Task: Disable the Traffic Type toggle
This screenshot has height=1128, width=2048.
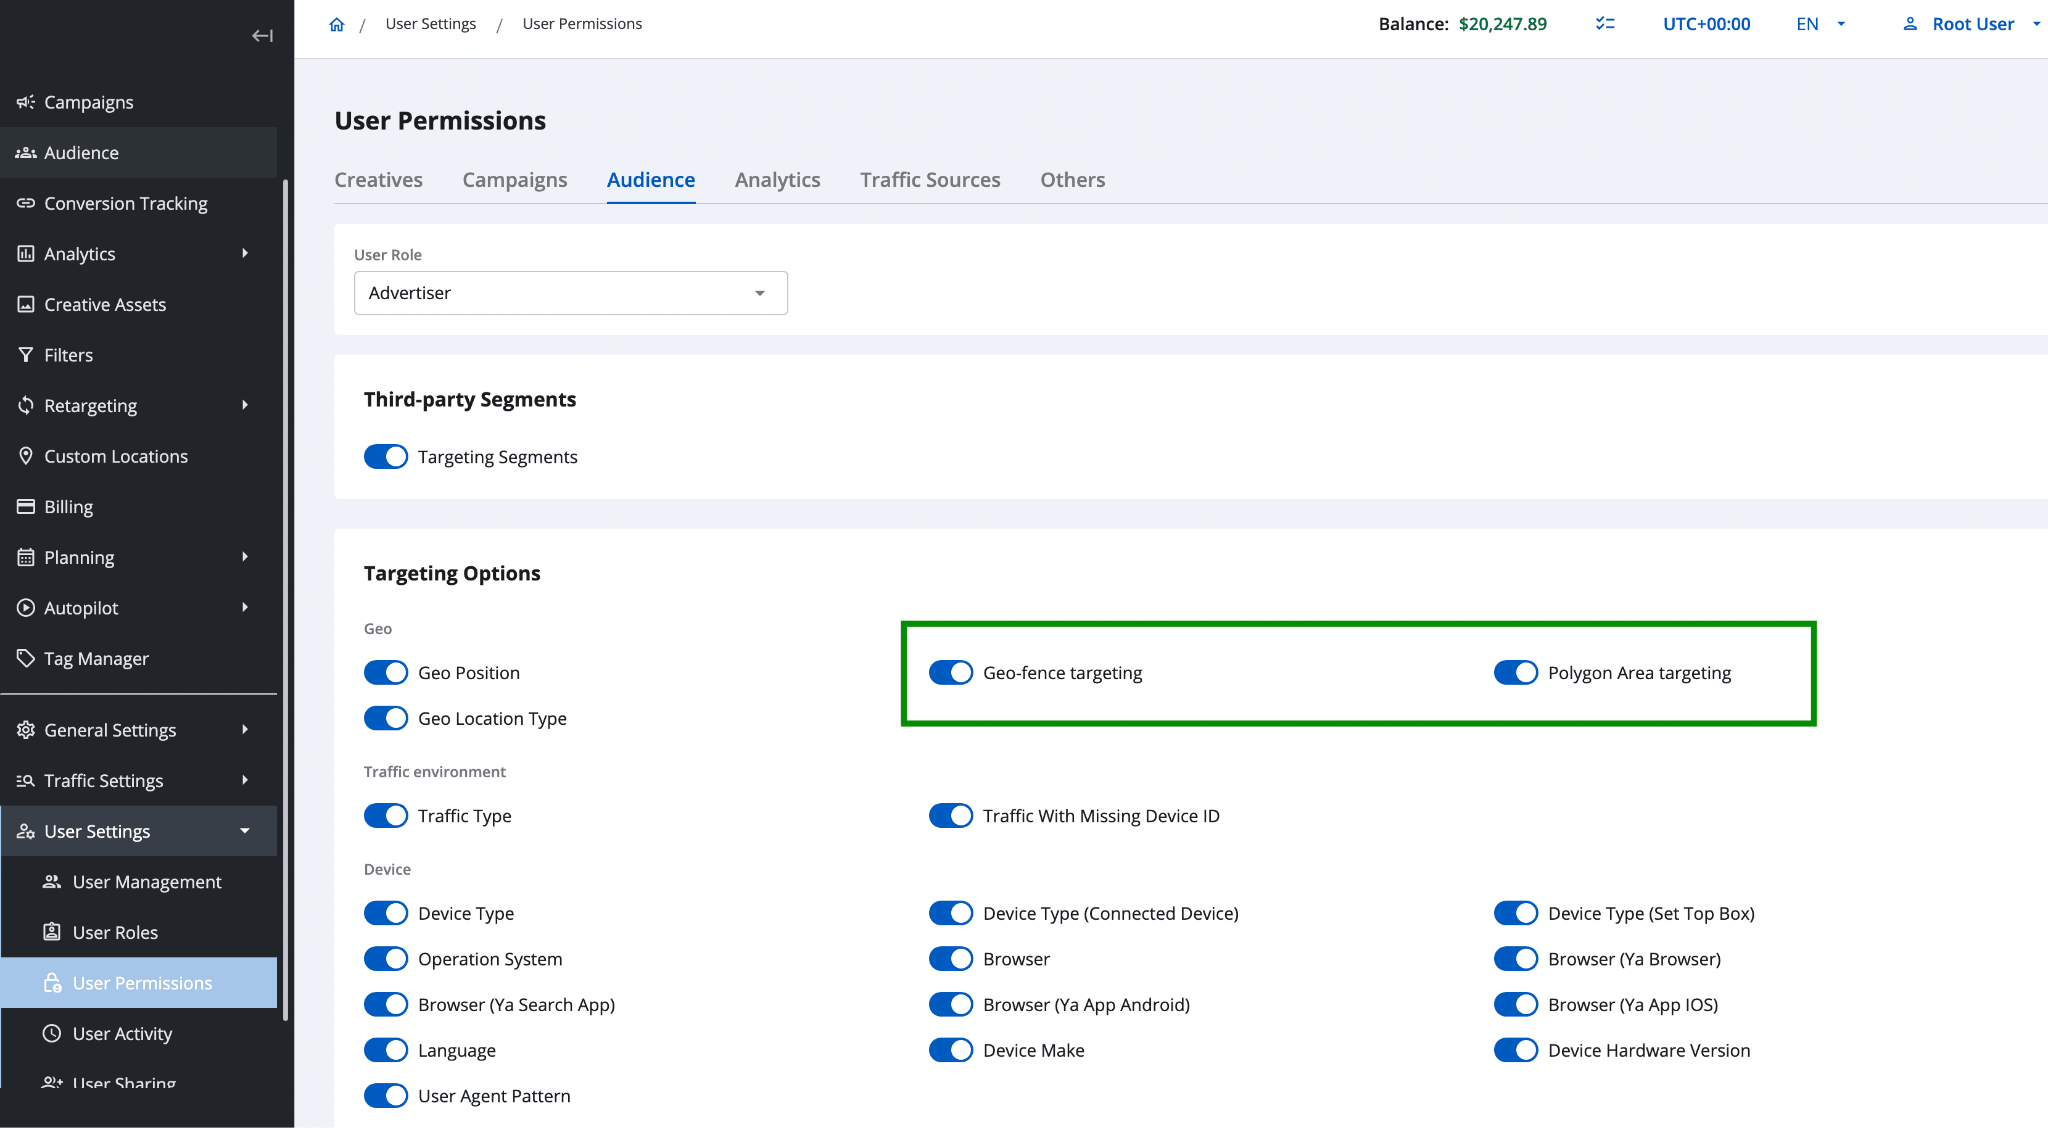Action: click(386, 816)
